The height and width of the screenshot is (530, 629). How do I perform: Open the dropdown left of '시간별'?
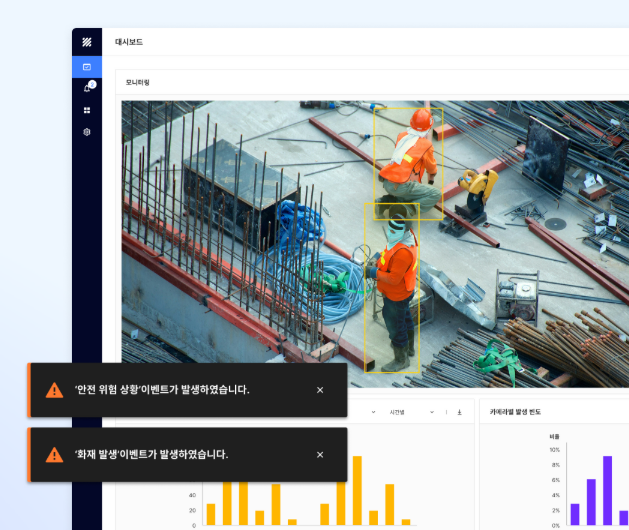[x=372, y=411]
